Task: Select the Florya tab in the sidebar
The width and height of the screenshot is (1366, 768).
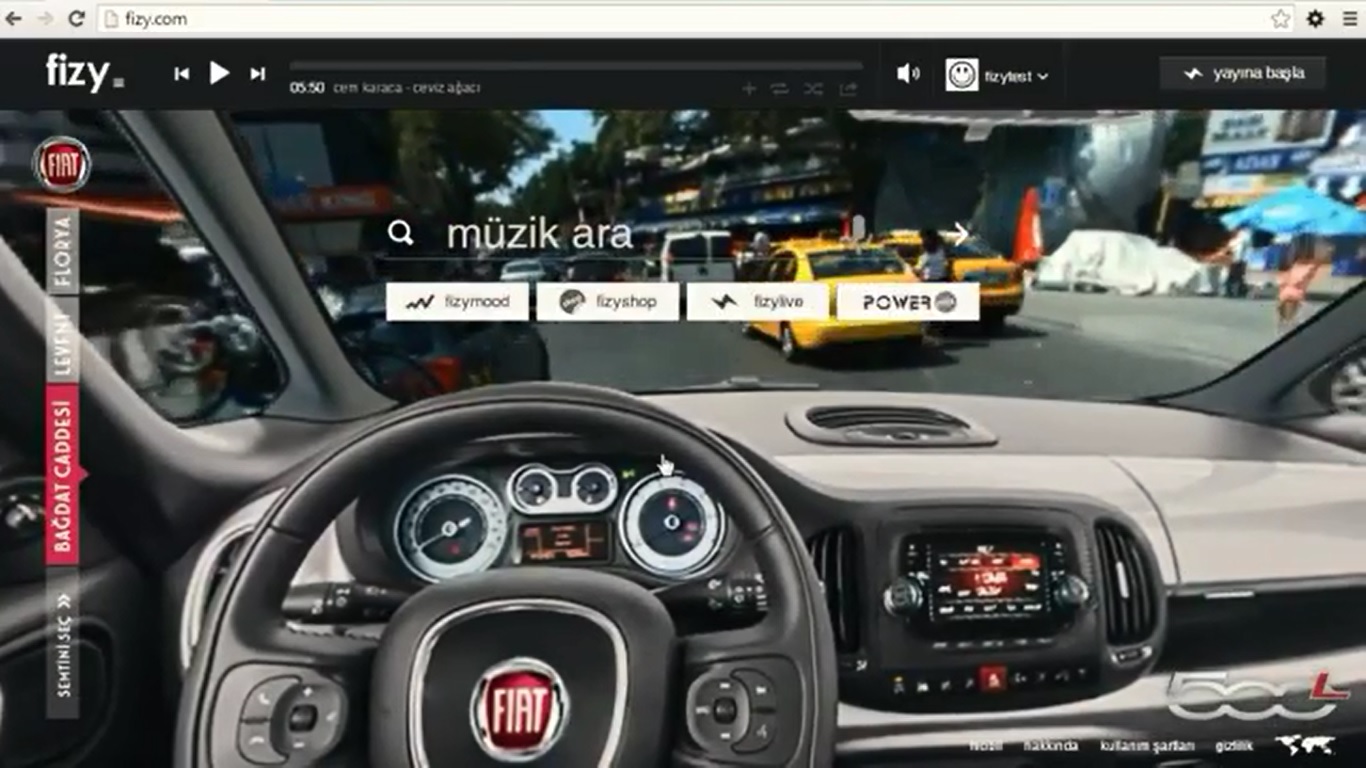Action: (62, 250)
